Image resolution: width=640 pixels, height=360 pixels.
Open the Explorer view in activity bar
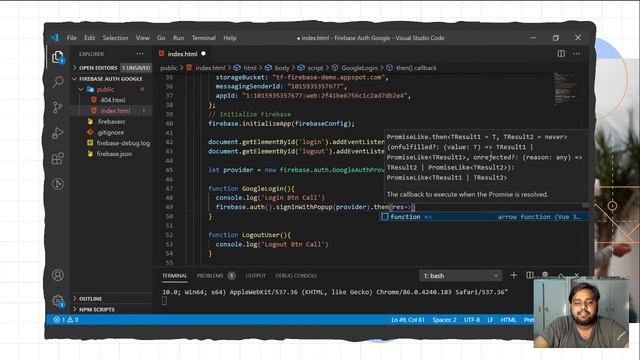(58, 57)
